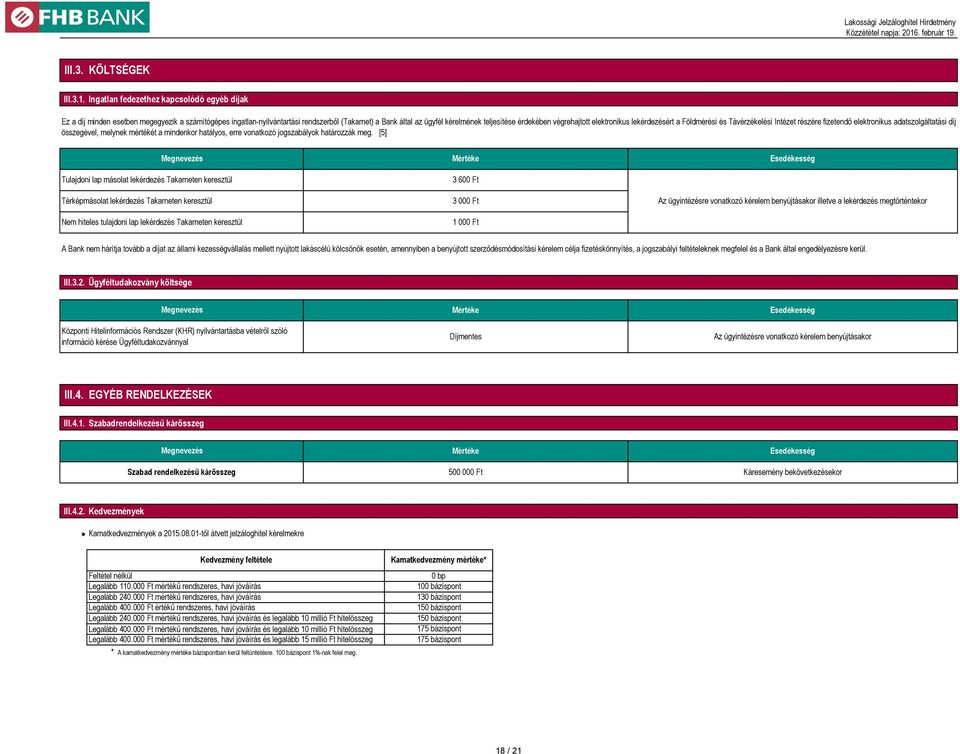Click the FHB Bank logo
This screenshot has height=754, width=960.
[77, 17]
